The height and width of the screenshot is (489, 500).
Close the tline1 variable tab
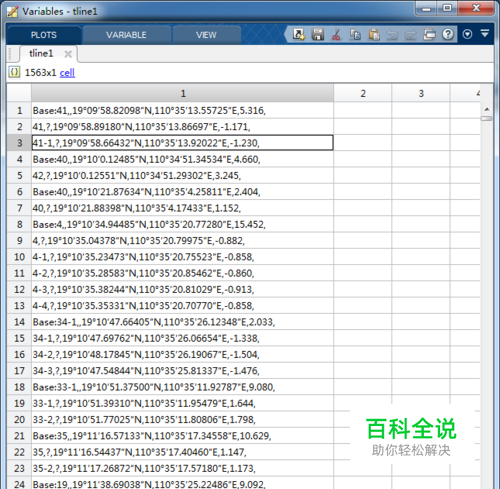[68, 54]
